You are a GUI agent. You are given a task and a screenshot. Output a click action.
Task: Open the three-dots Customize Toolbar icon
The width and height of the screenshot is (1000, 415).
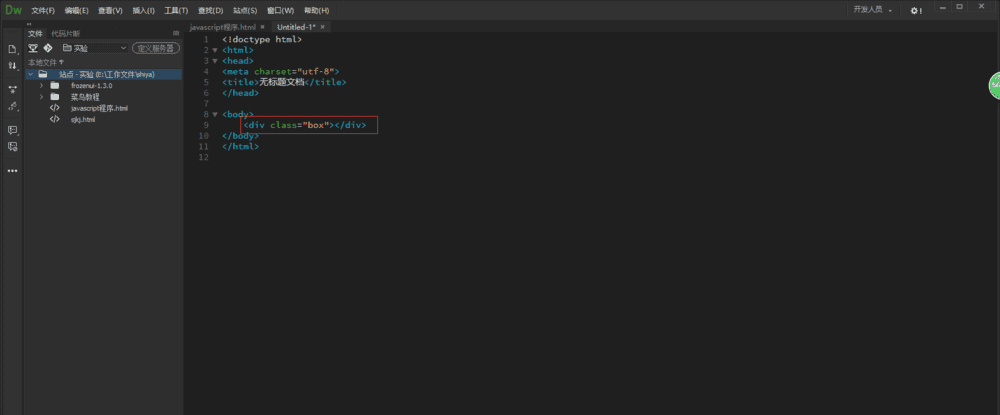(x=13, y=171)
